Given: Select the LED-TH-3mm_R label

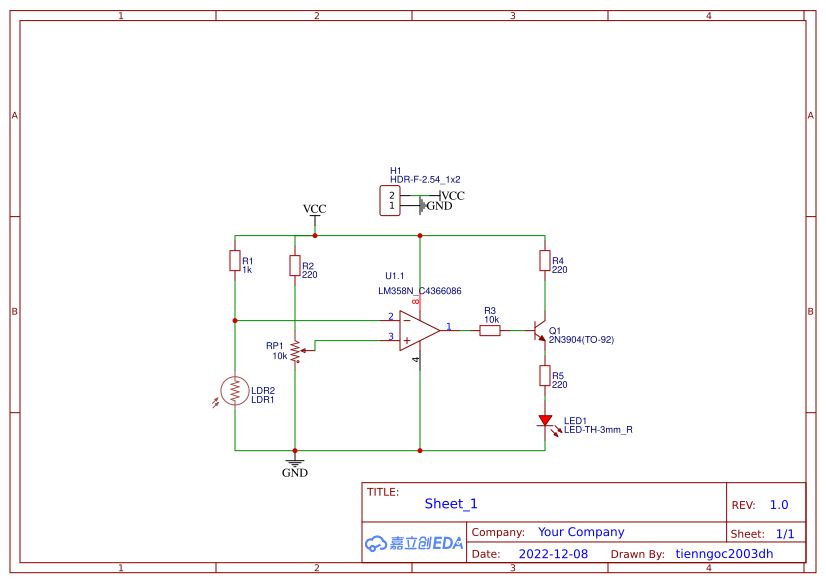Looking at the screenshot, I should pos(598,430).
